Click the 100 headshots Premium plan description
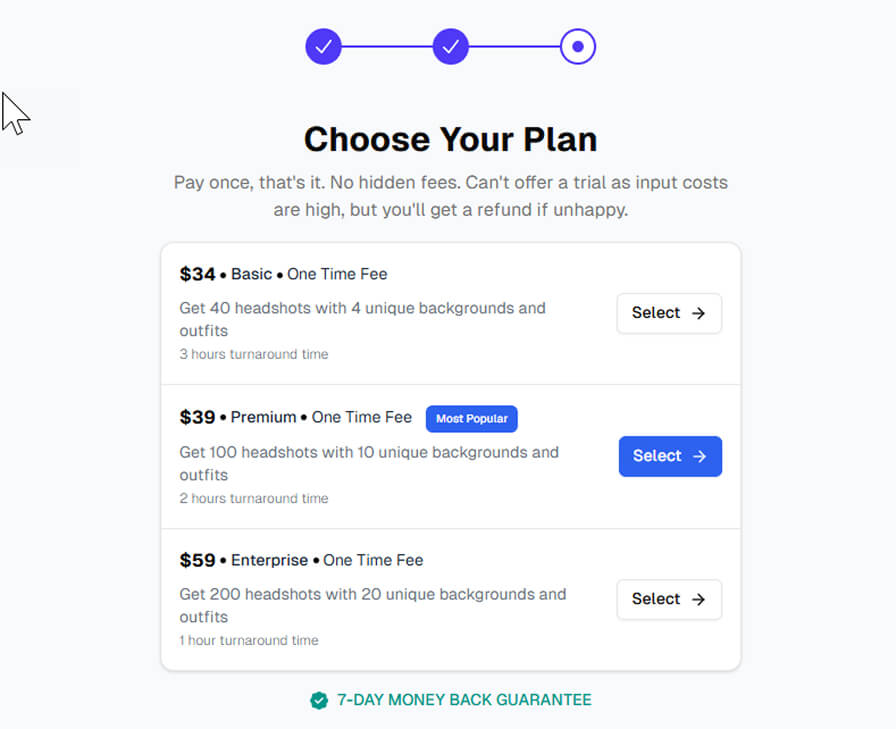 (x=368, y=463)
